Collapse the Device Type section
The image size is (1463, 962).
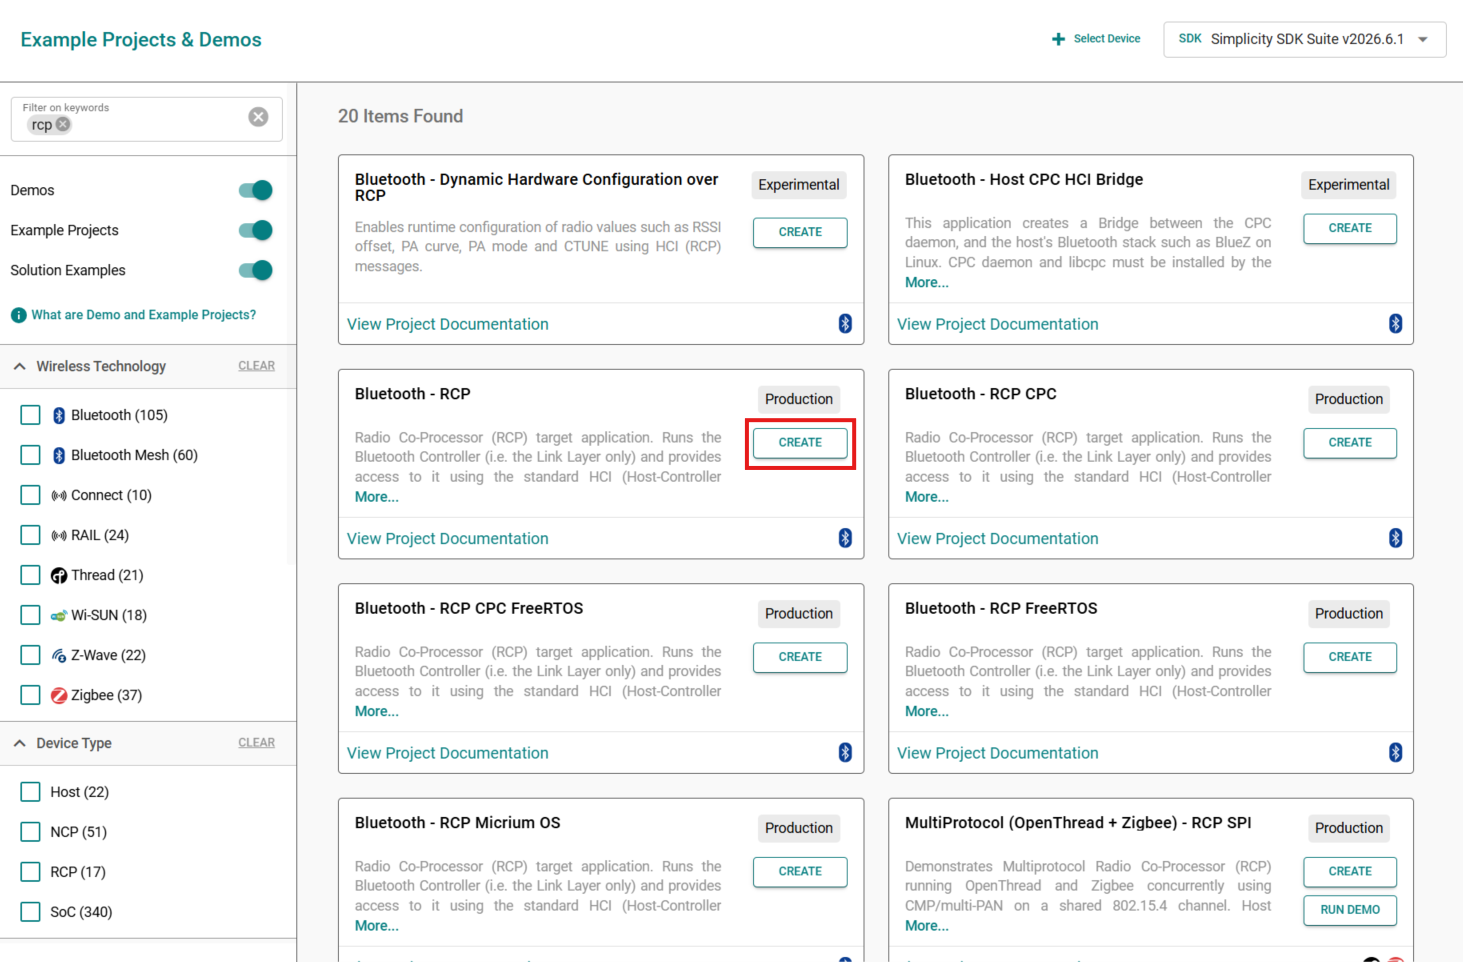click(x=20, y=743)
